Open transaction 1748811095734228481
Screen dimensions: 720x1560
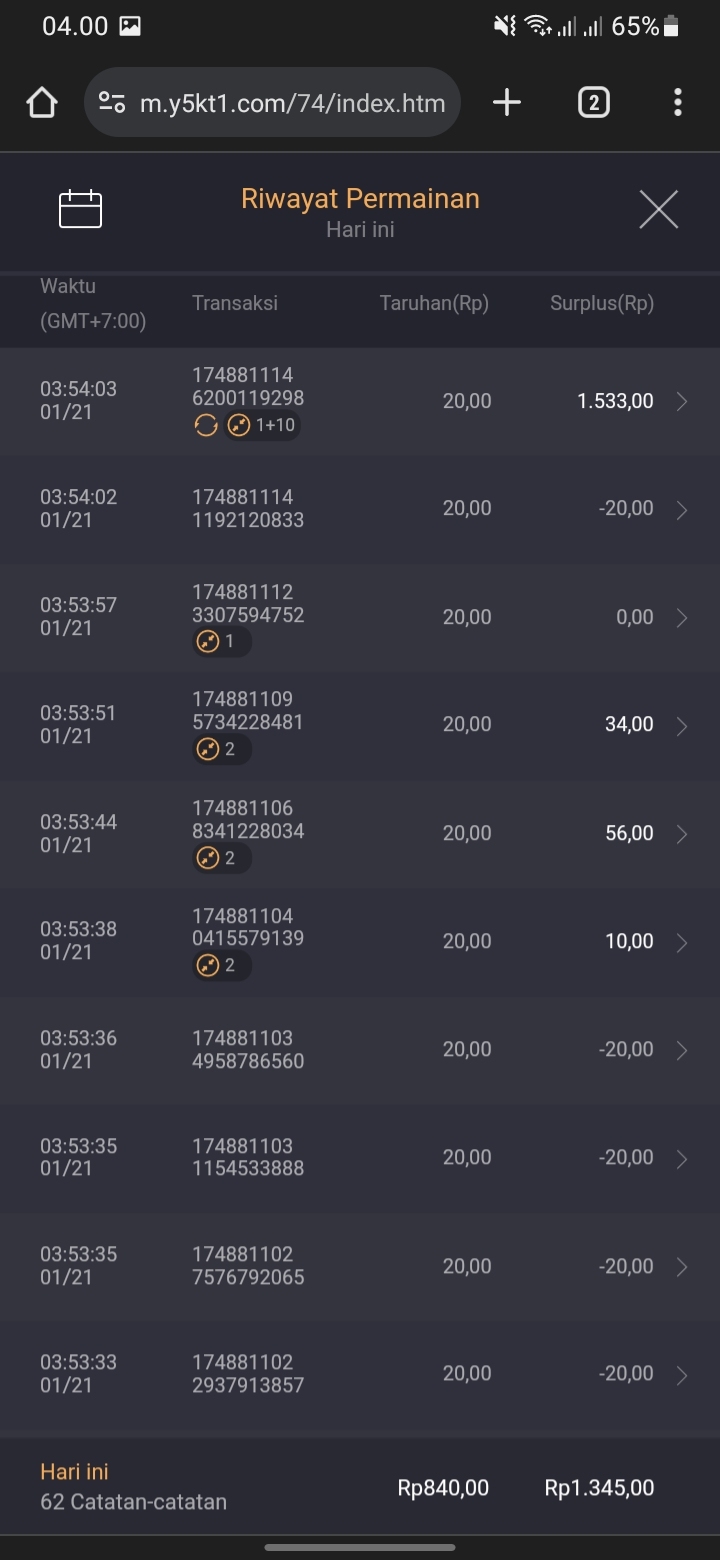248,711
